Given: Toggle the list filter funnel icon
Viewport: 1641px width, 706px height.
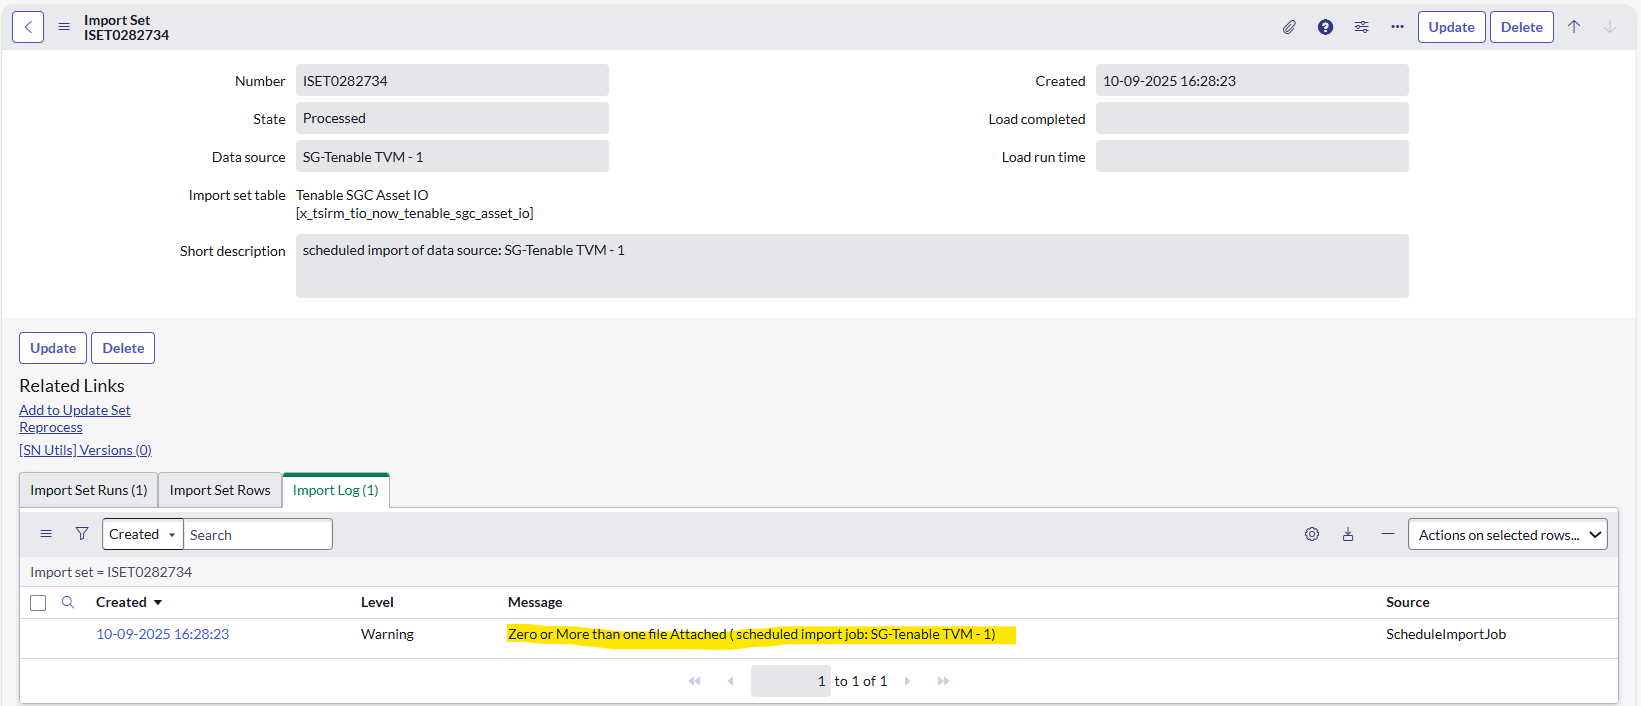Looking at the screenshot, I should click(x=82, y=534).
